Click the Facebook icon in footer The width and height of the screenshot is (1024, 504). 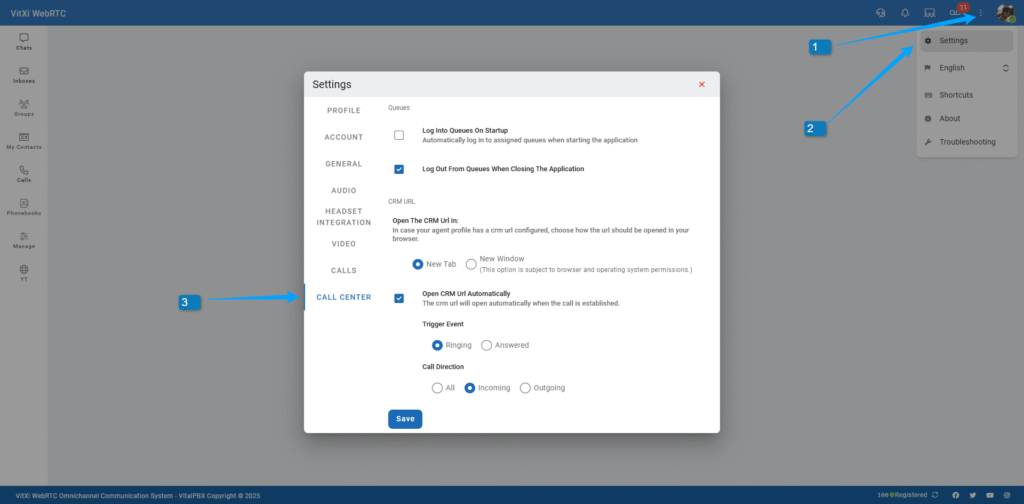pyautogui.click(x=956, y=495)
